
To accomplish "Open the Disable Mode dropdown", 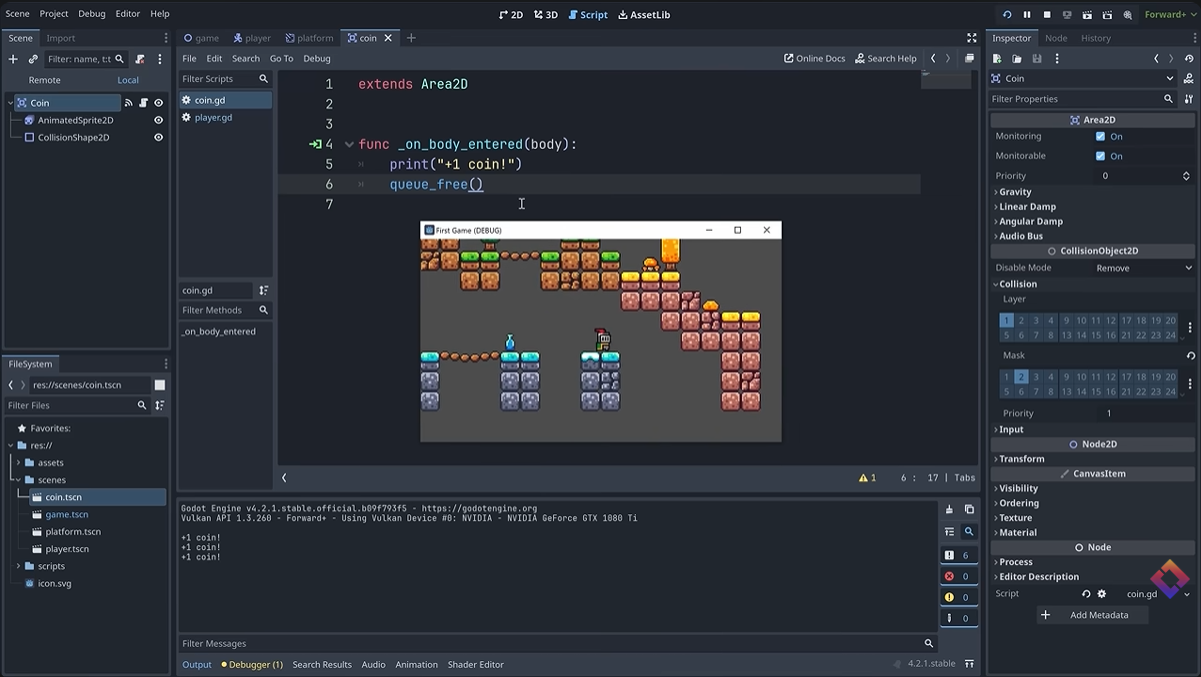I will [1143, 268].
